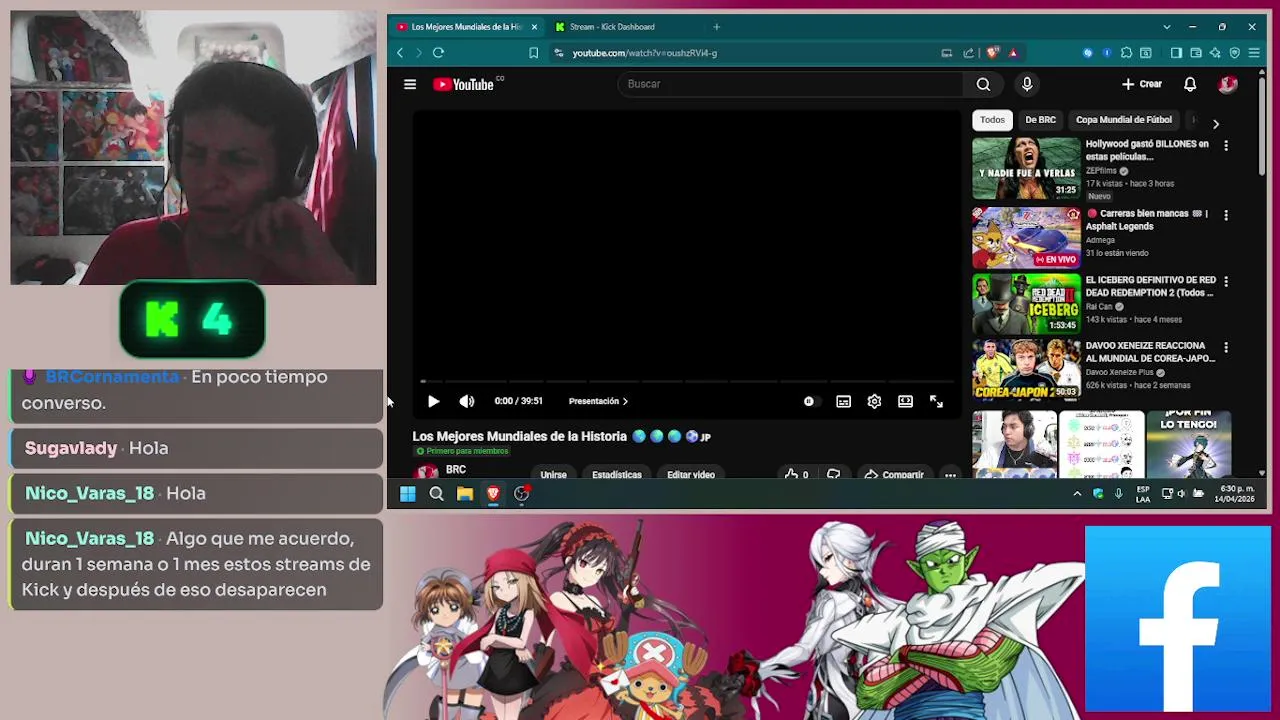
Task: Go back with the browser arrow
Action: 400,53
